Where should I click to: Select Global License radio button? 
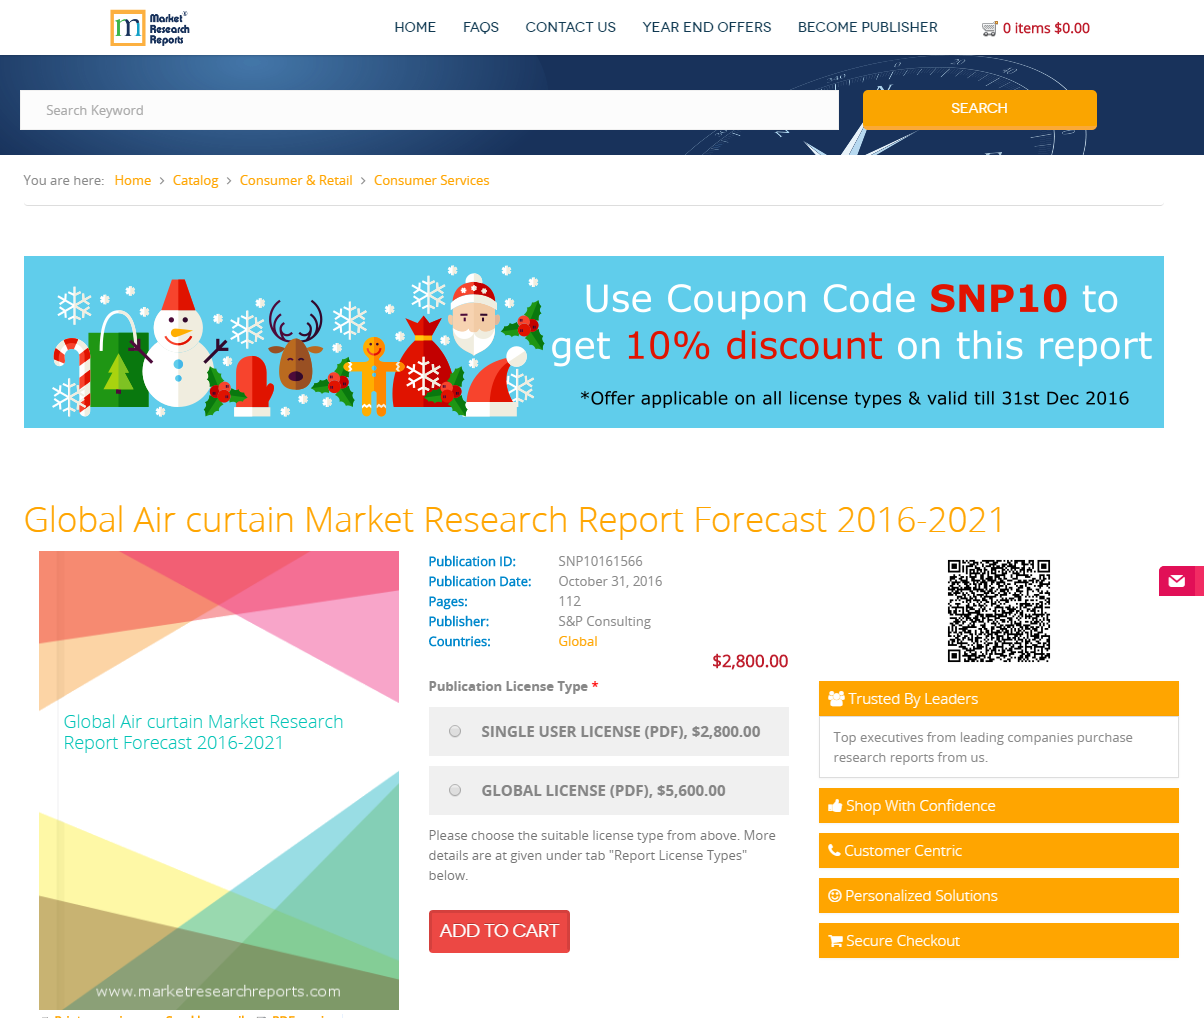[x=455, y=790]
